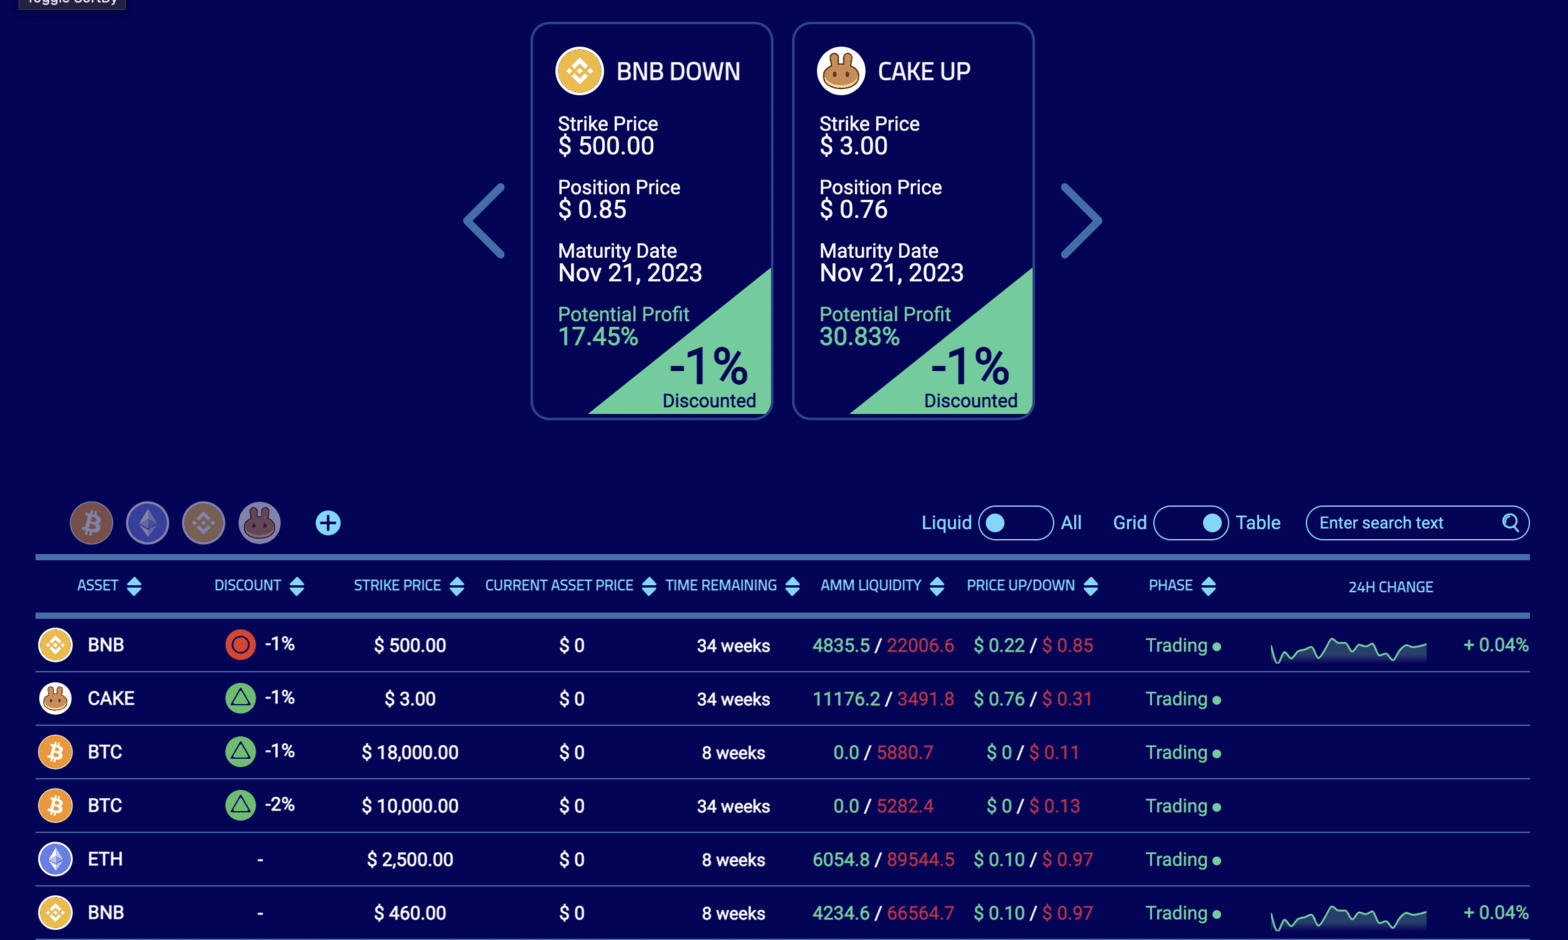Screen dimensions: 1568x940
Task: Click BTC icon in $18,000.00 strike row
Action: tap(55, 752)
